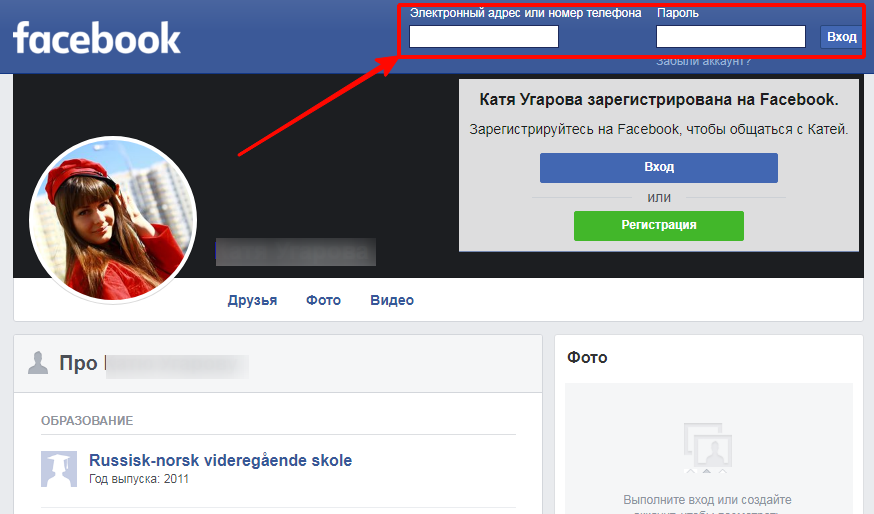Click the Про section heading
Image resolution: width=874 pixels, height=514 pixels.
click(x=78, y=363)
